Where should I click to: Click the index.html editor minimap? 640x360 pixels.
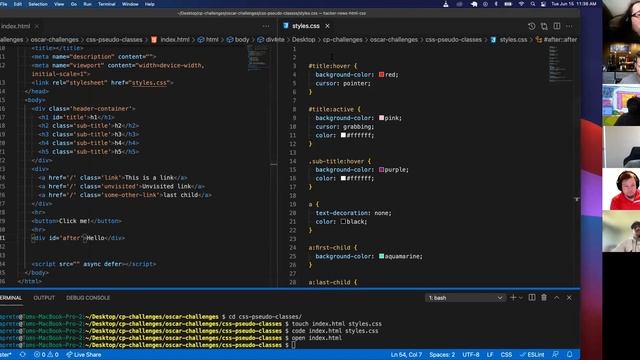[x=258, y=58]
